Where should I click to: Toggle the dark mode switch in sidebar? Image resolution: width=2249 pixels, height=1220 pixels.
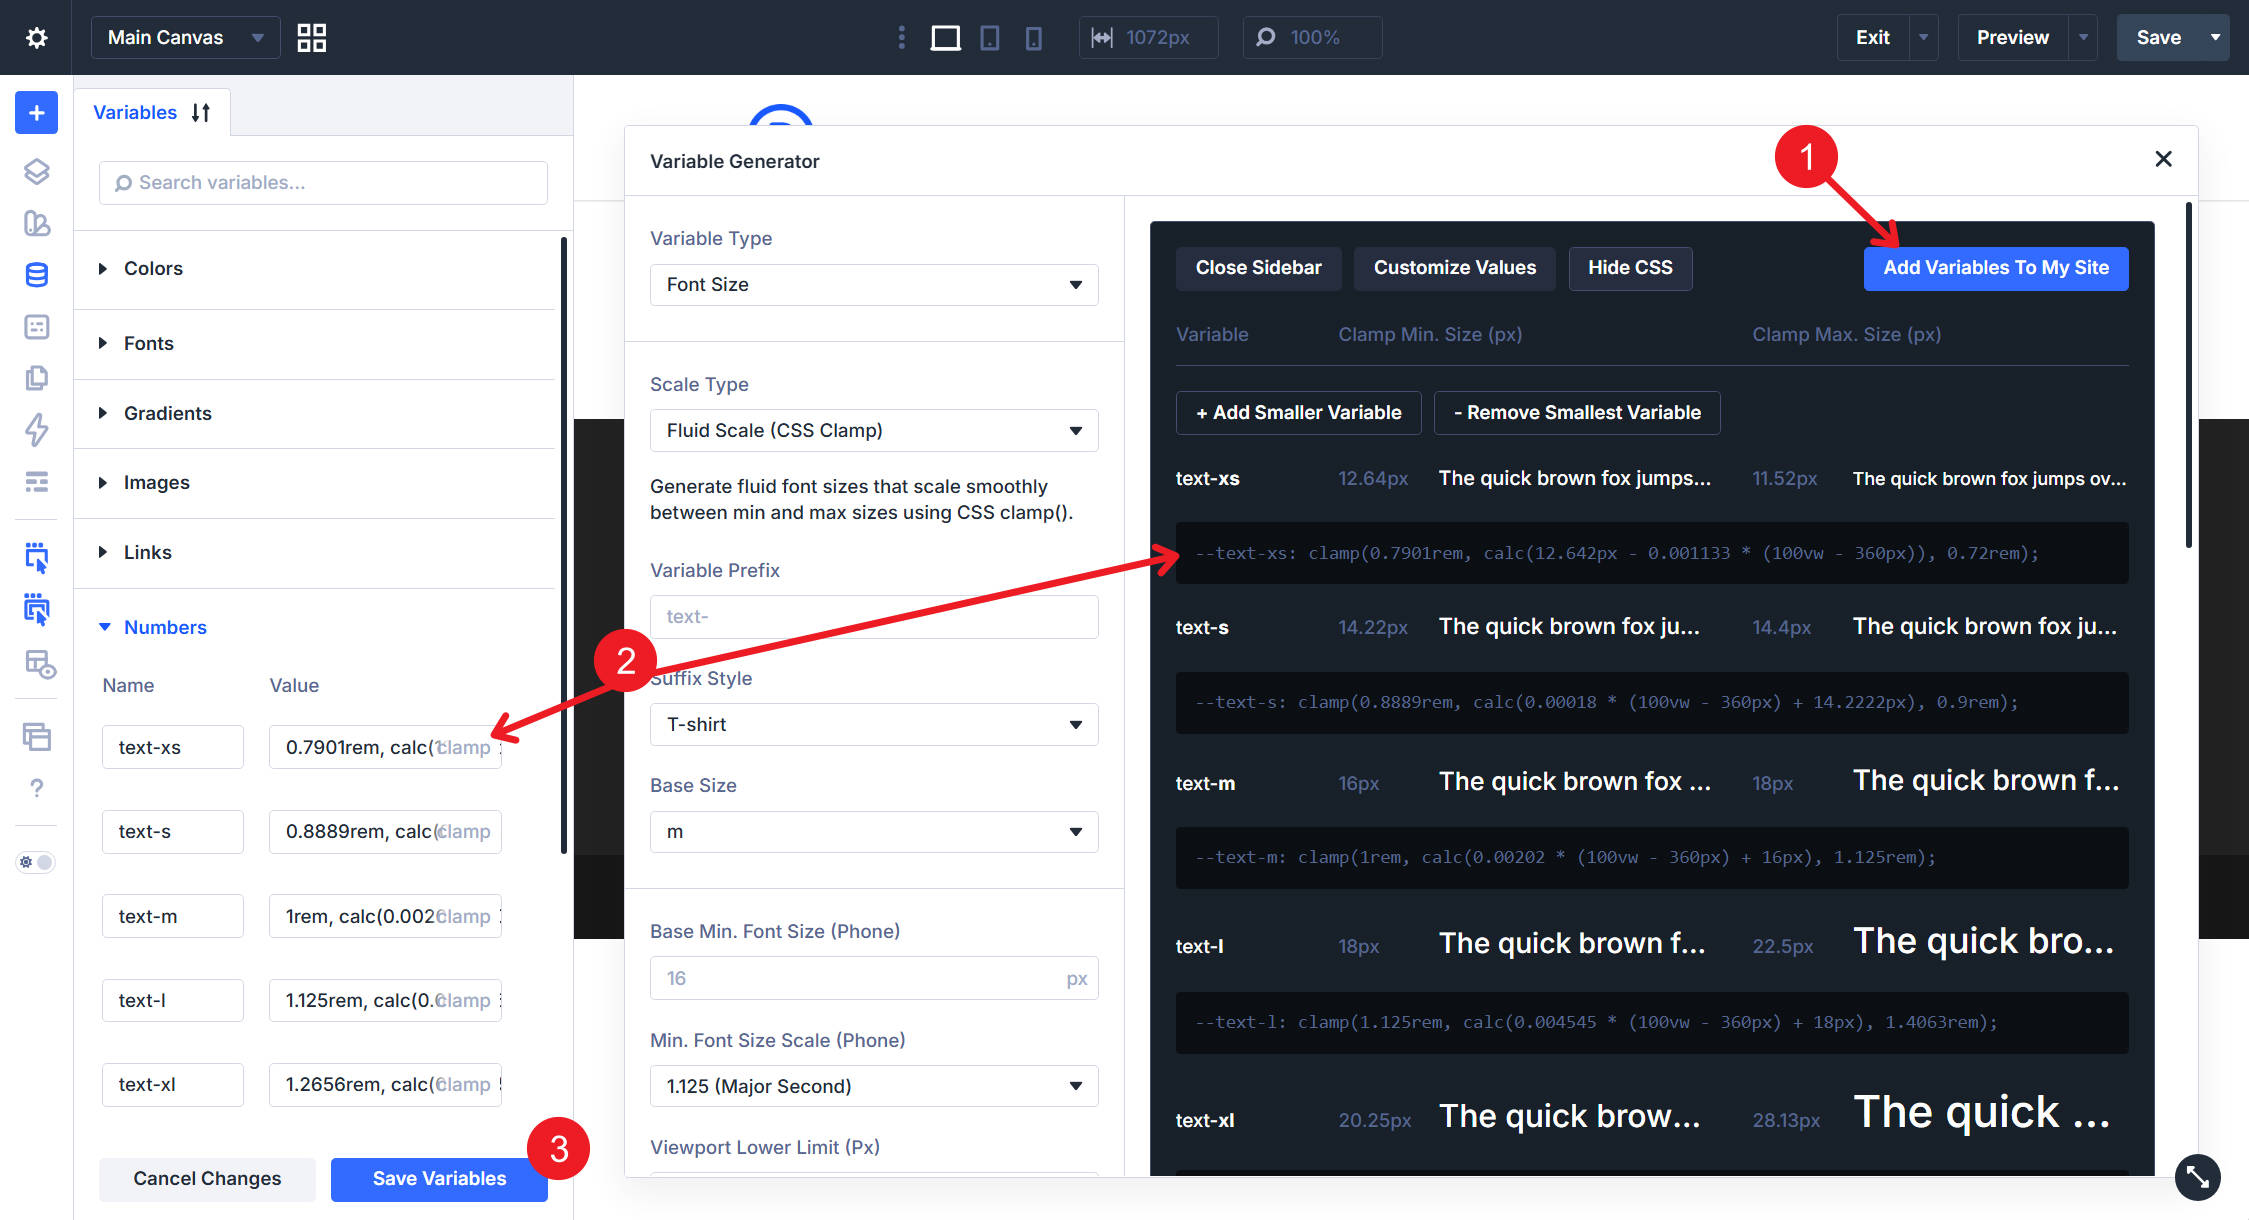36,862
